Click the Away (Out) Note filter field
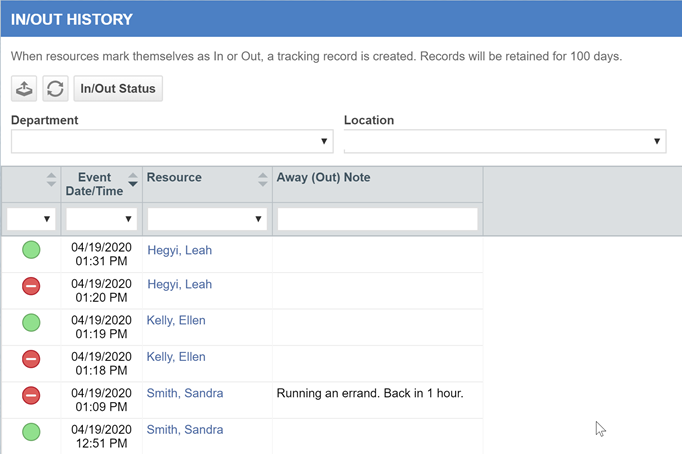The image size is (682, 454). point(378,219)
